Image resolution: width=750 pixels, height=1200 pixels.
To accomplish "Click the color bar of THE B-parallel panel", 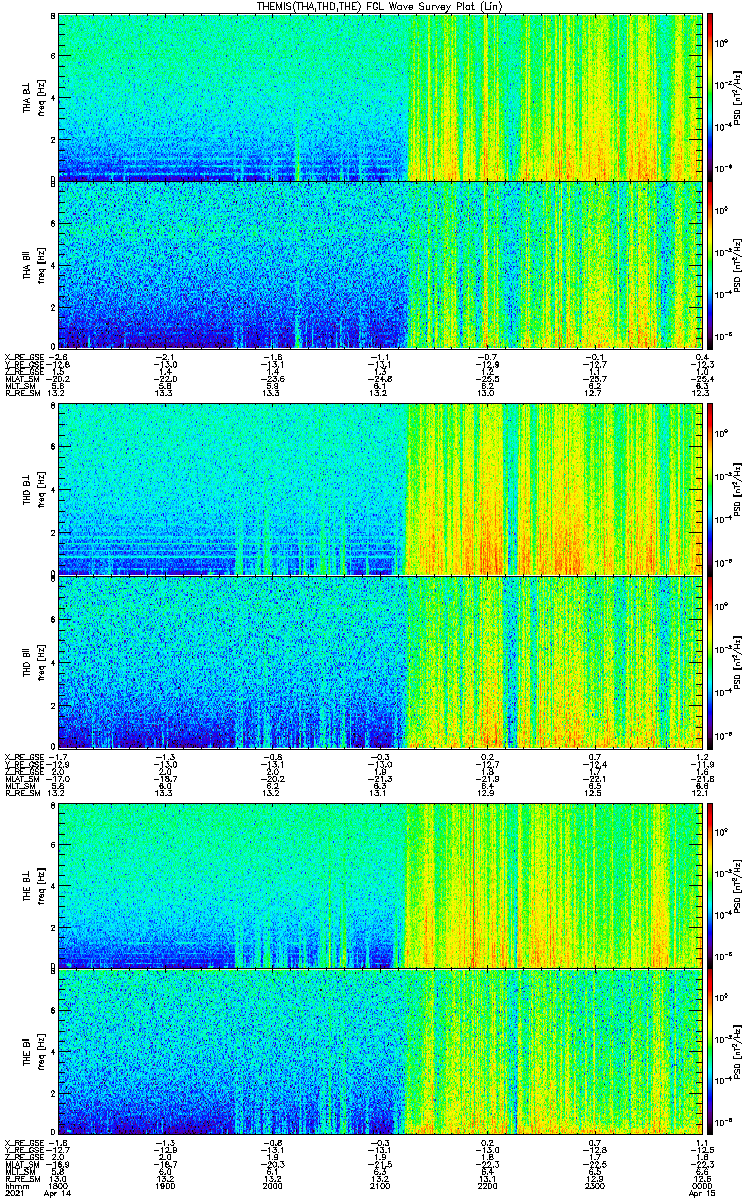I will tap(711, 1053).
